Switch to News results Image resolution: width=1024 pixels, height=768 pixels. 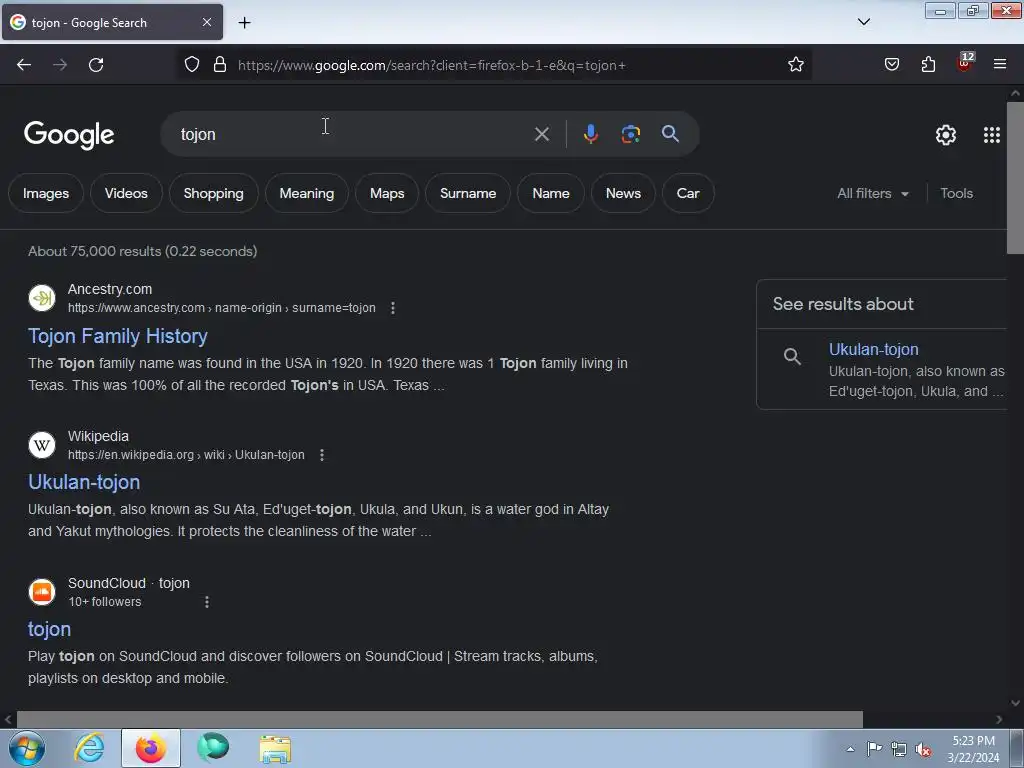tap(623, 193)
